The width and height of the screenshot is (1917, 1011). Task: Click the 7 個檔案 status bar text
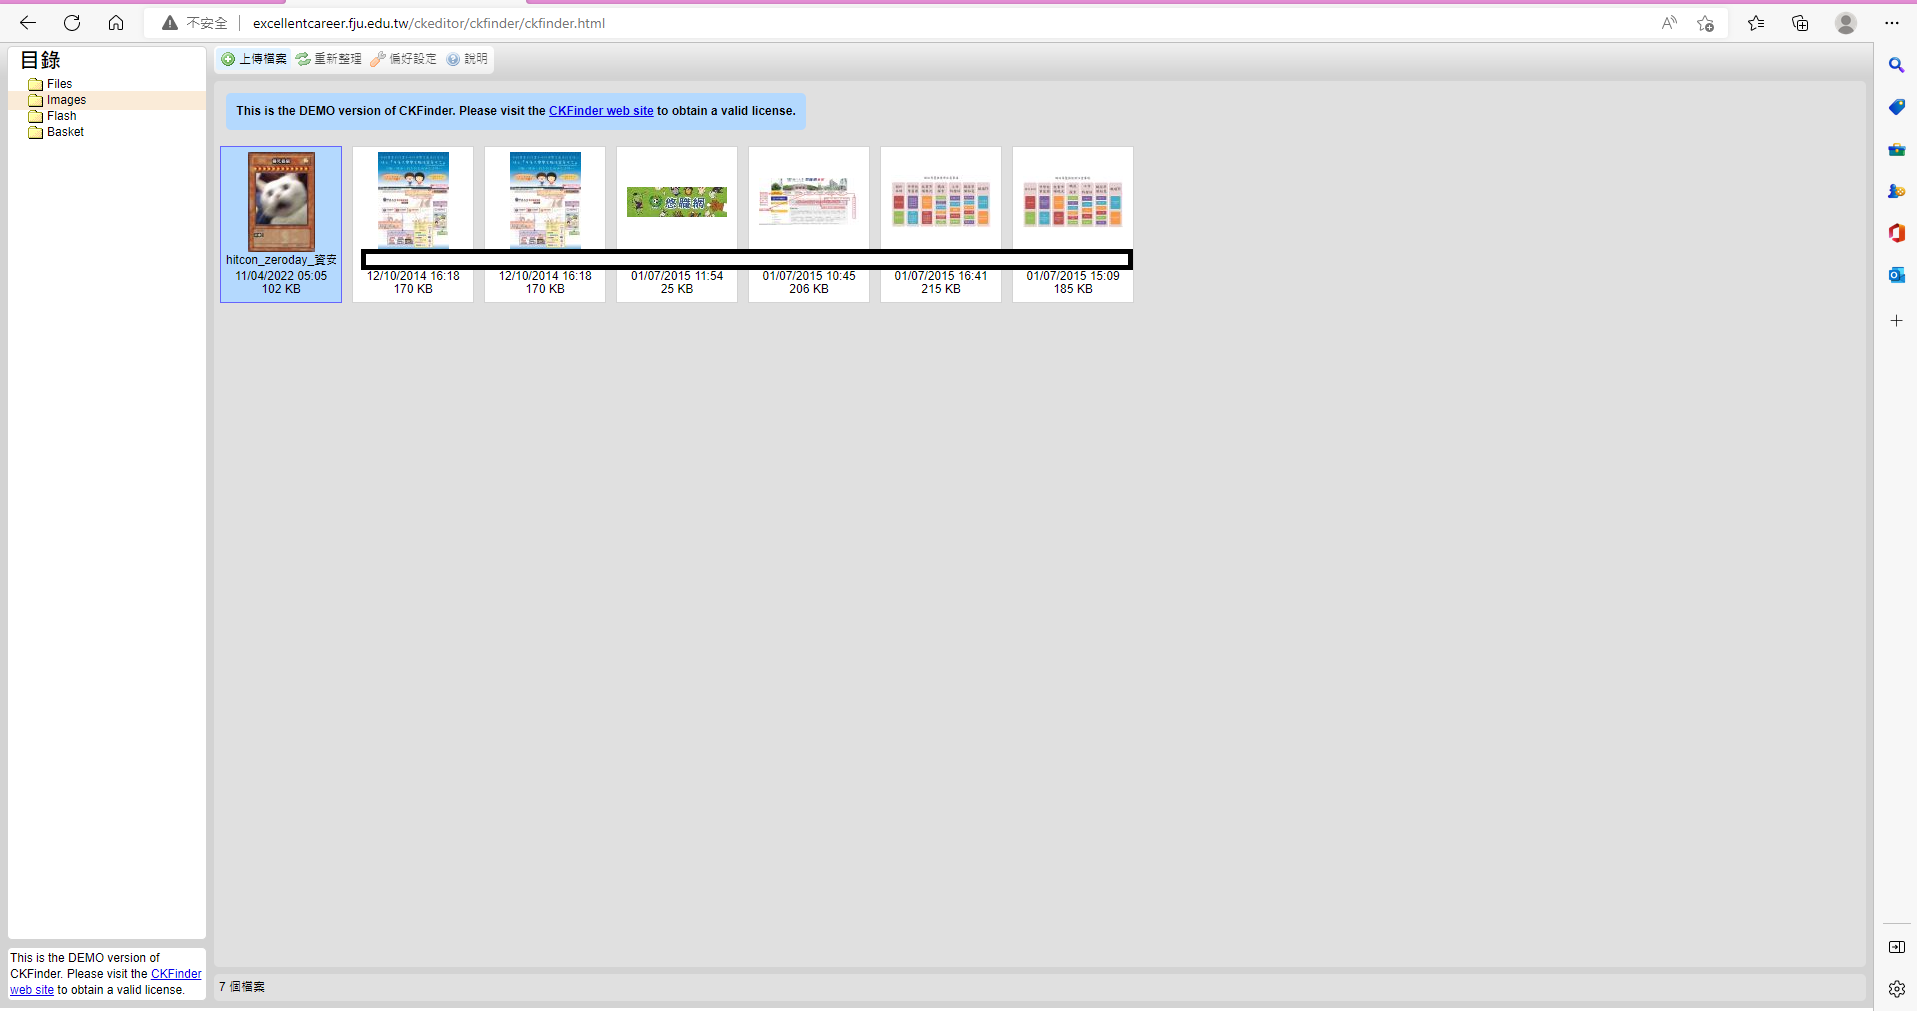242,987
